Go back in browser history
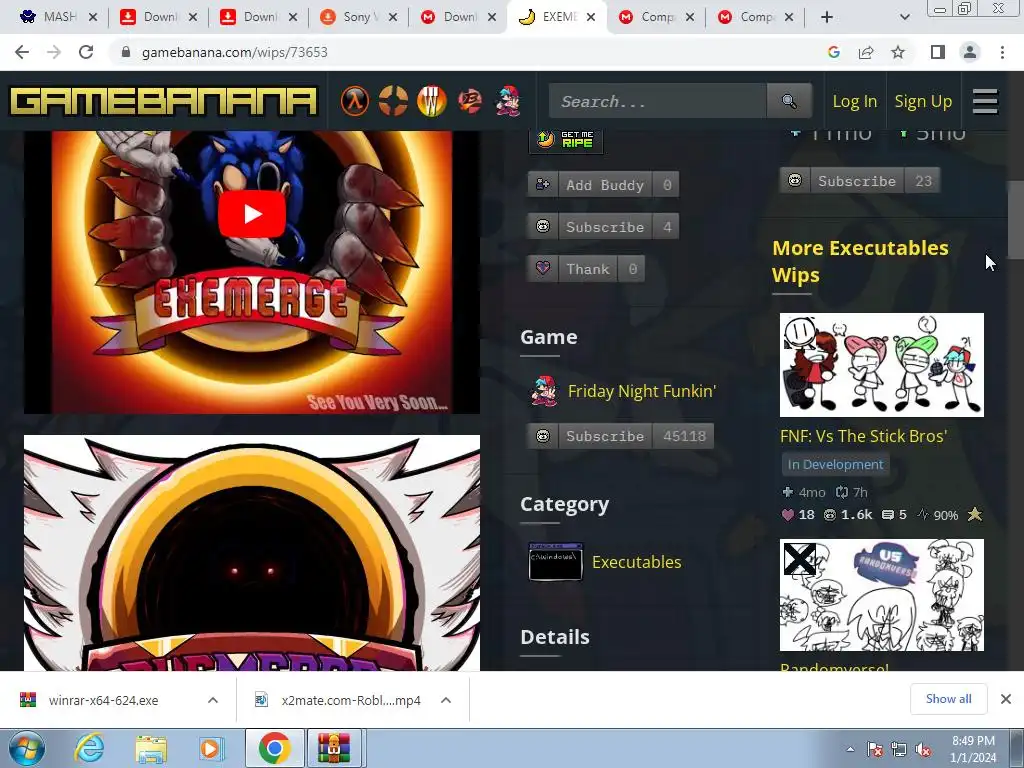This screenshot has height=768, width=1024. [22, 52]
